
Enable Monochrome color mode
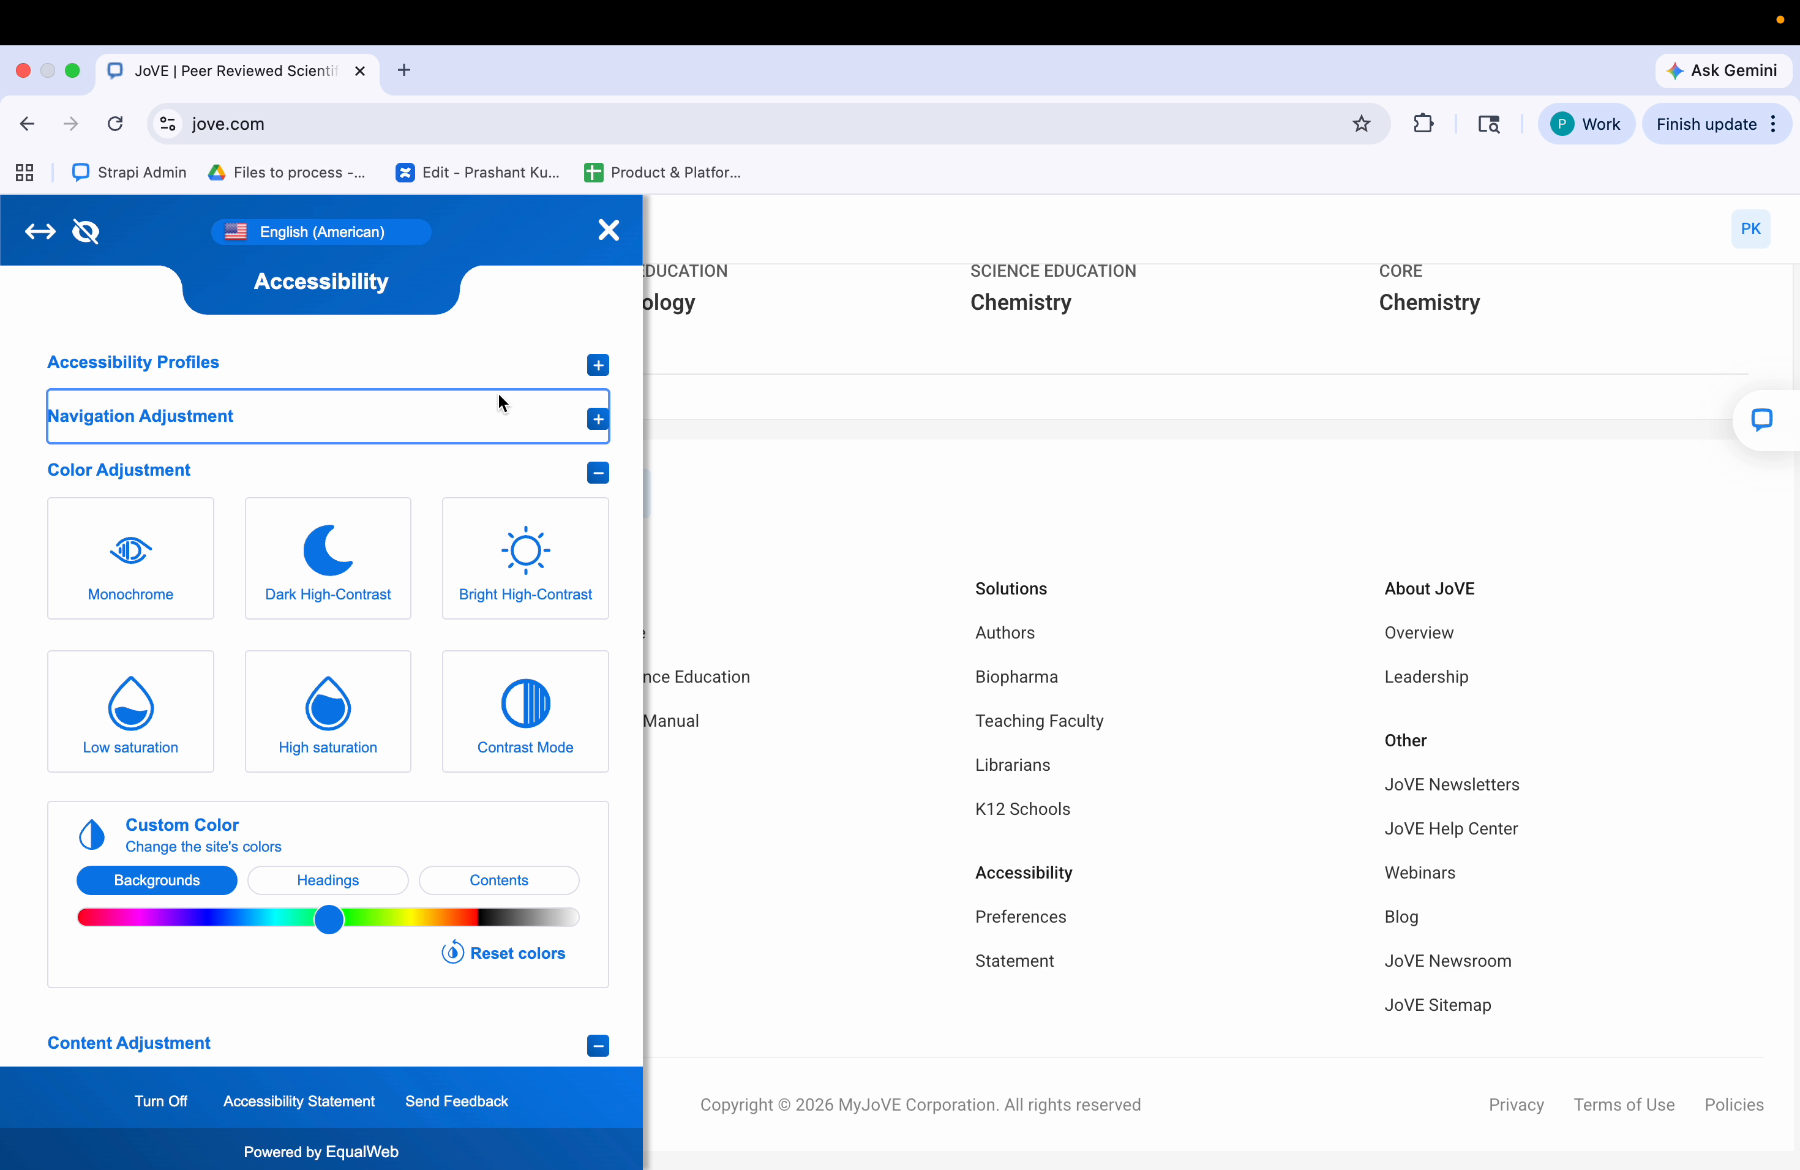(131, 559)
